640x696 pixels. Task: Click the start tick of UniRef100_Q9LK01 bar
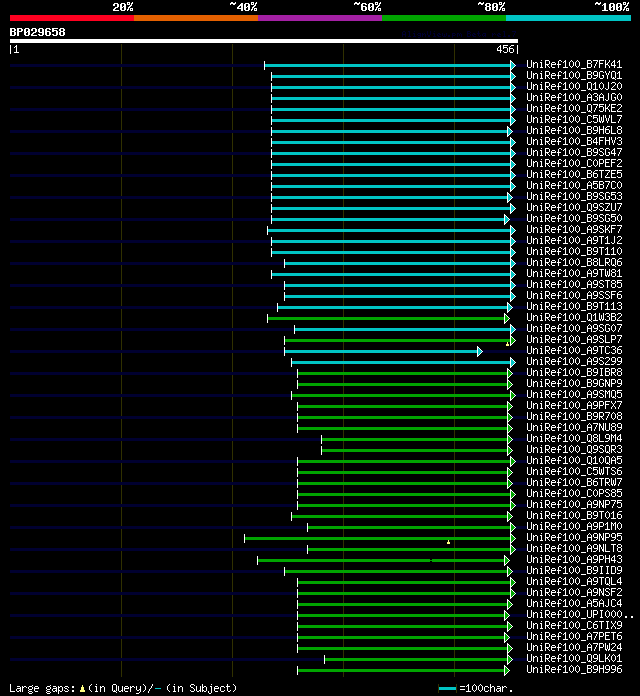324,660
